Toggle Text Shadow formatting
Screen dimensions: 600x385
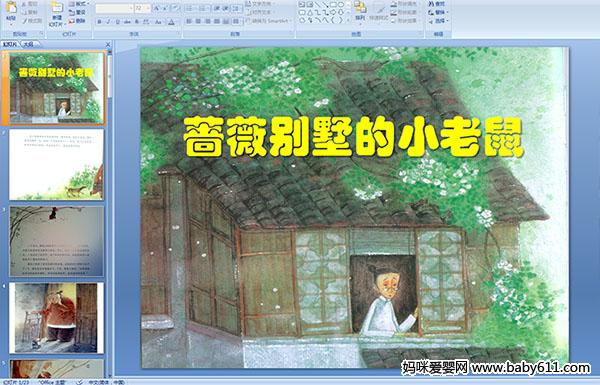(x=137, y=22)
